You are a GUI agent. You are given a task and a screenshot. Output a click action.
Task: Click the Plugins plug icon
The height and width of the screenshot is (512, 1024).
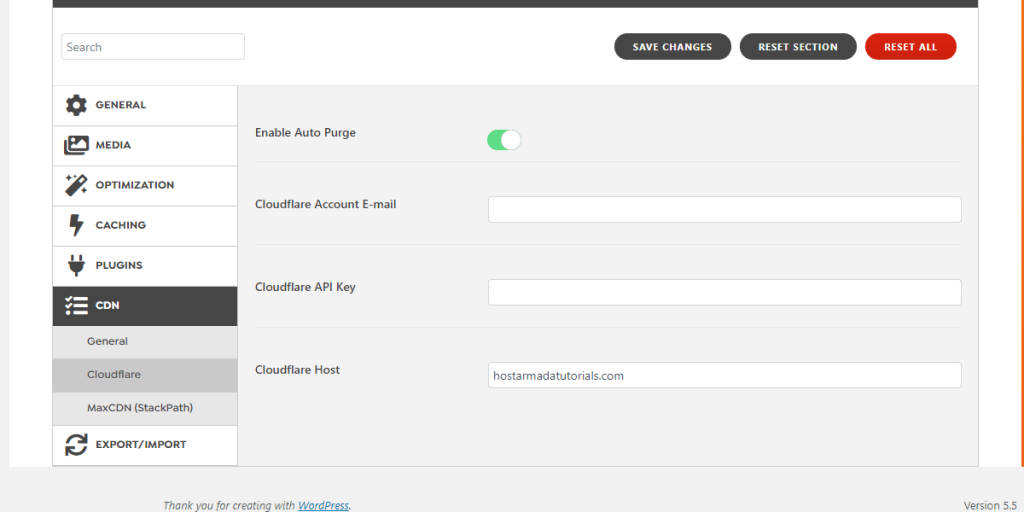coord(76,265)
